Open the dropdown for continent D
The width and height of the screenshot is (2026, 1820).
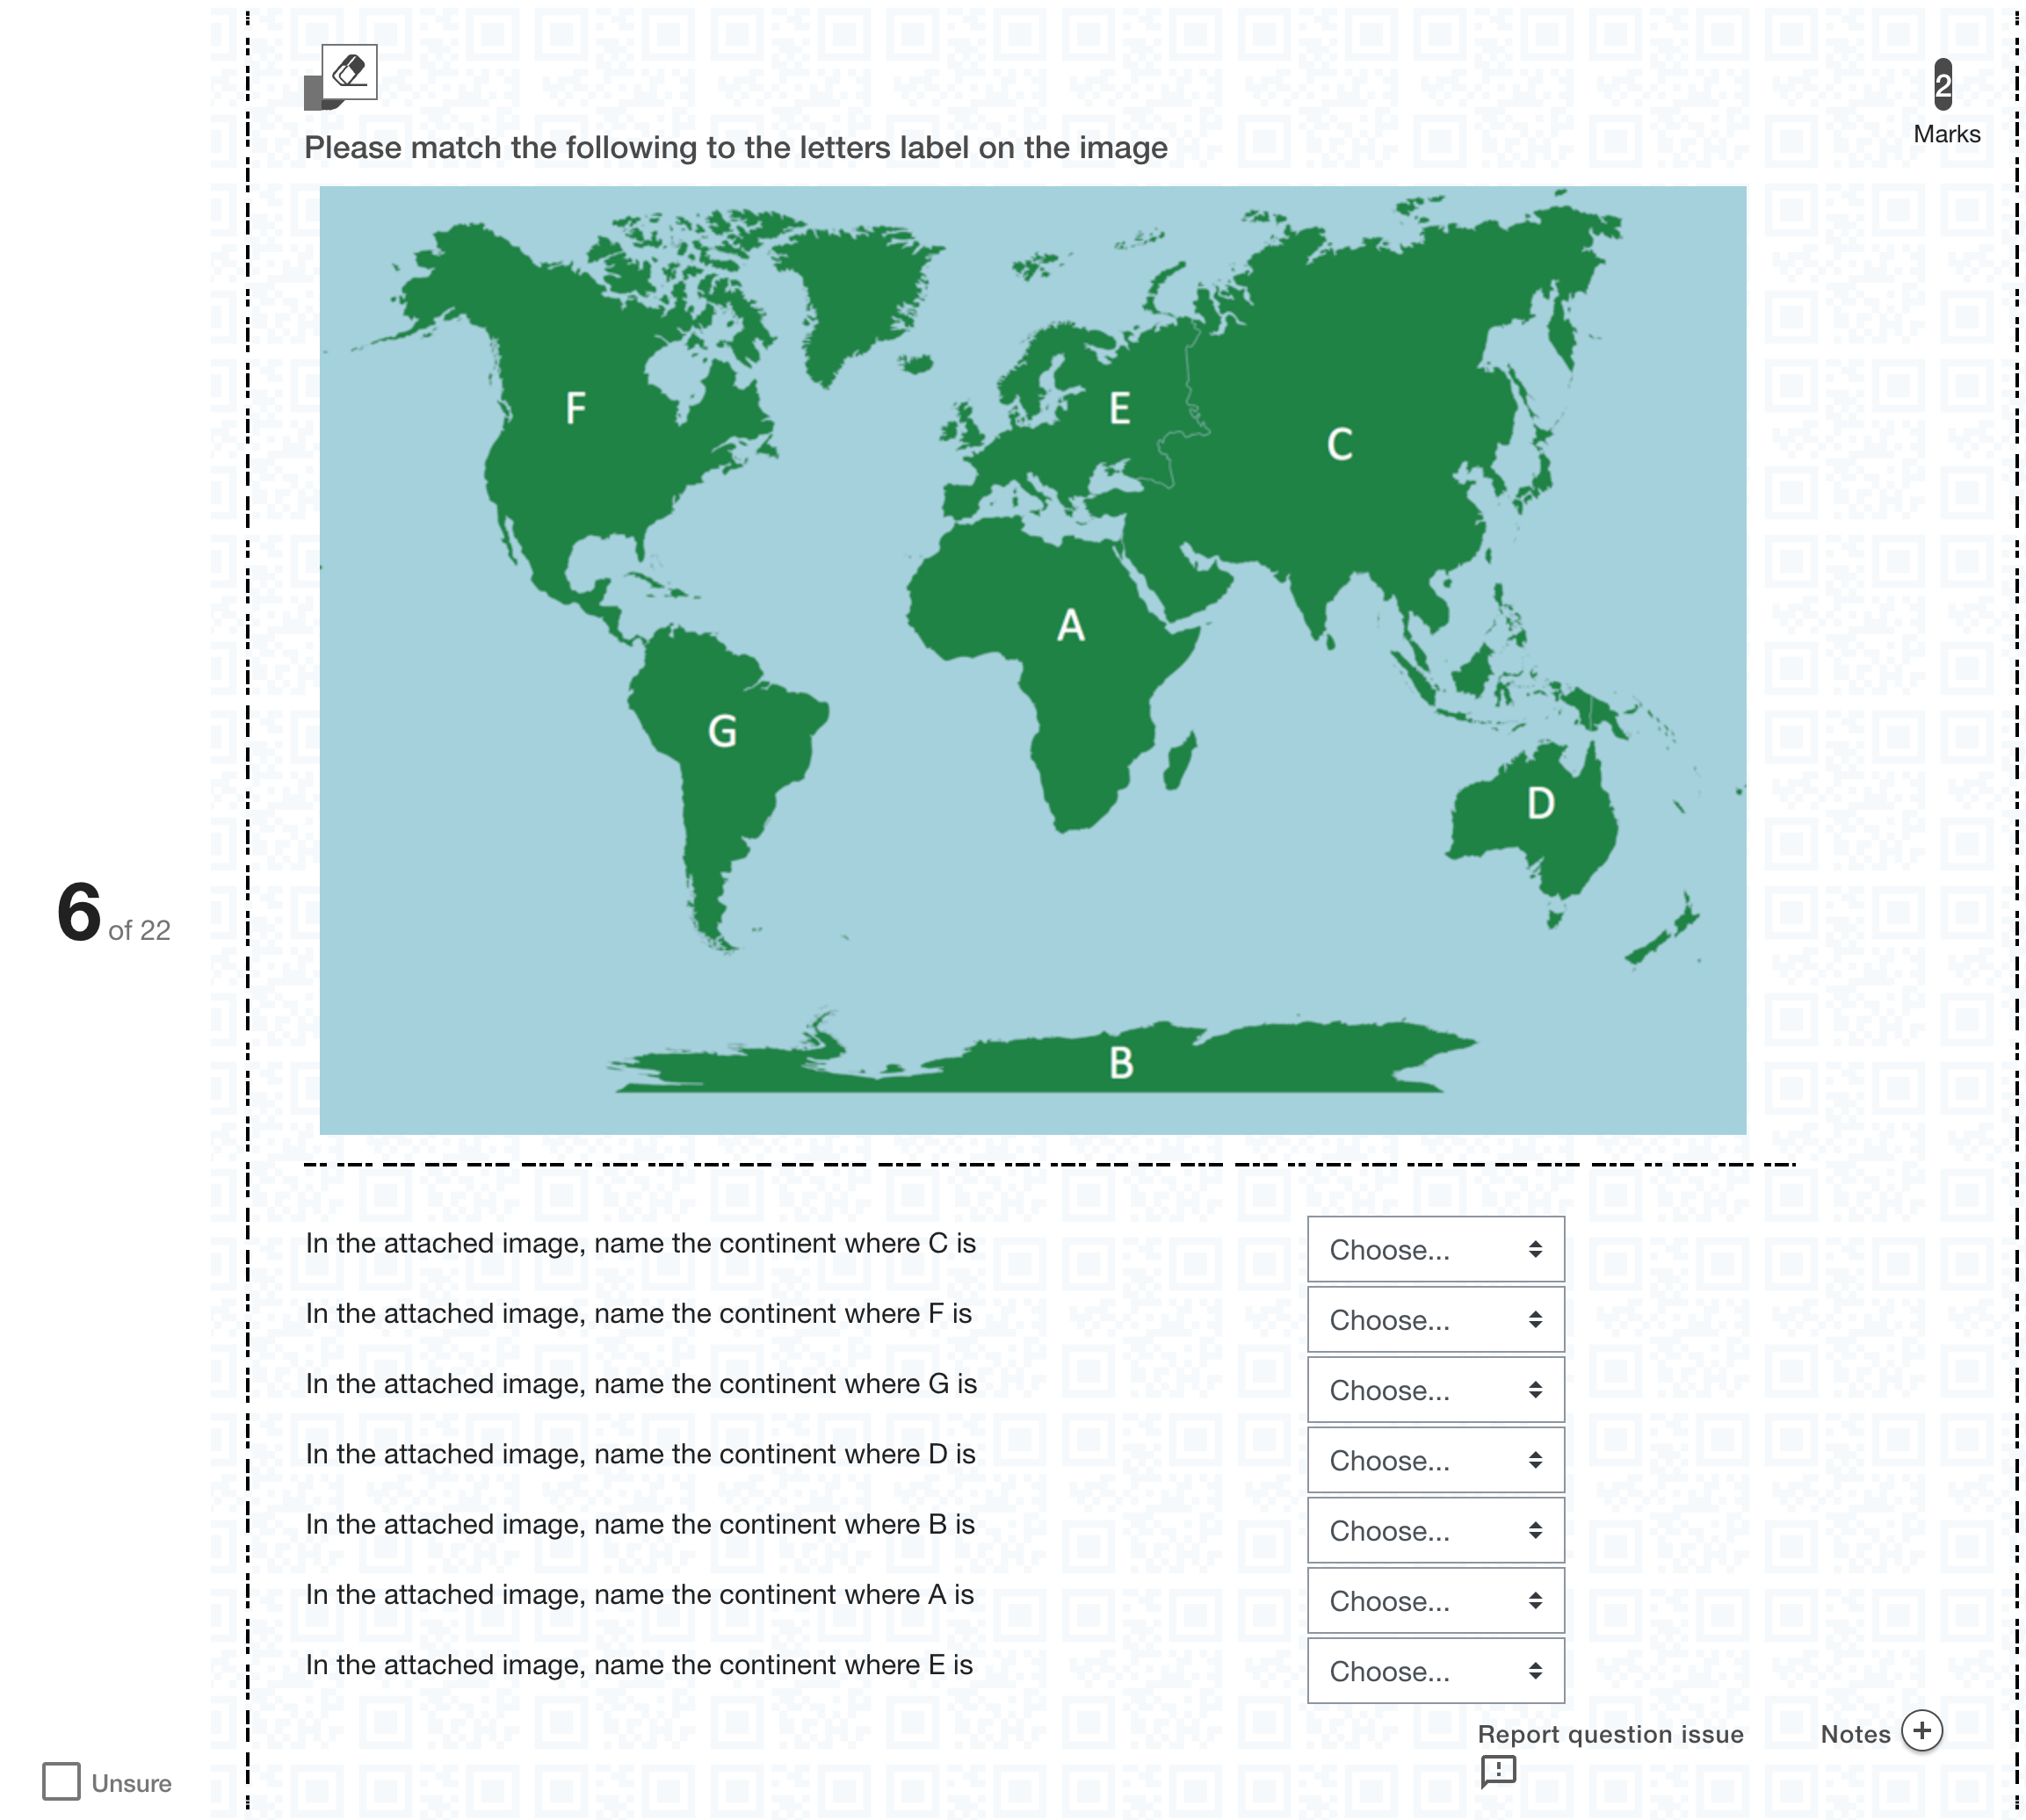1435,1460
